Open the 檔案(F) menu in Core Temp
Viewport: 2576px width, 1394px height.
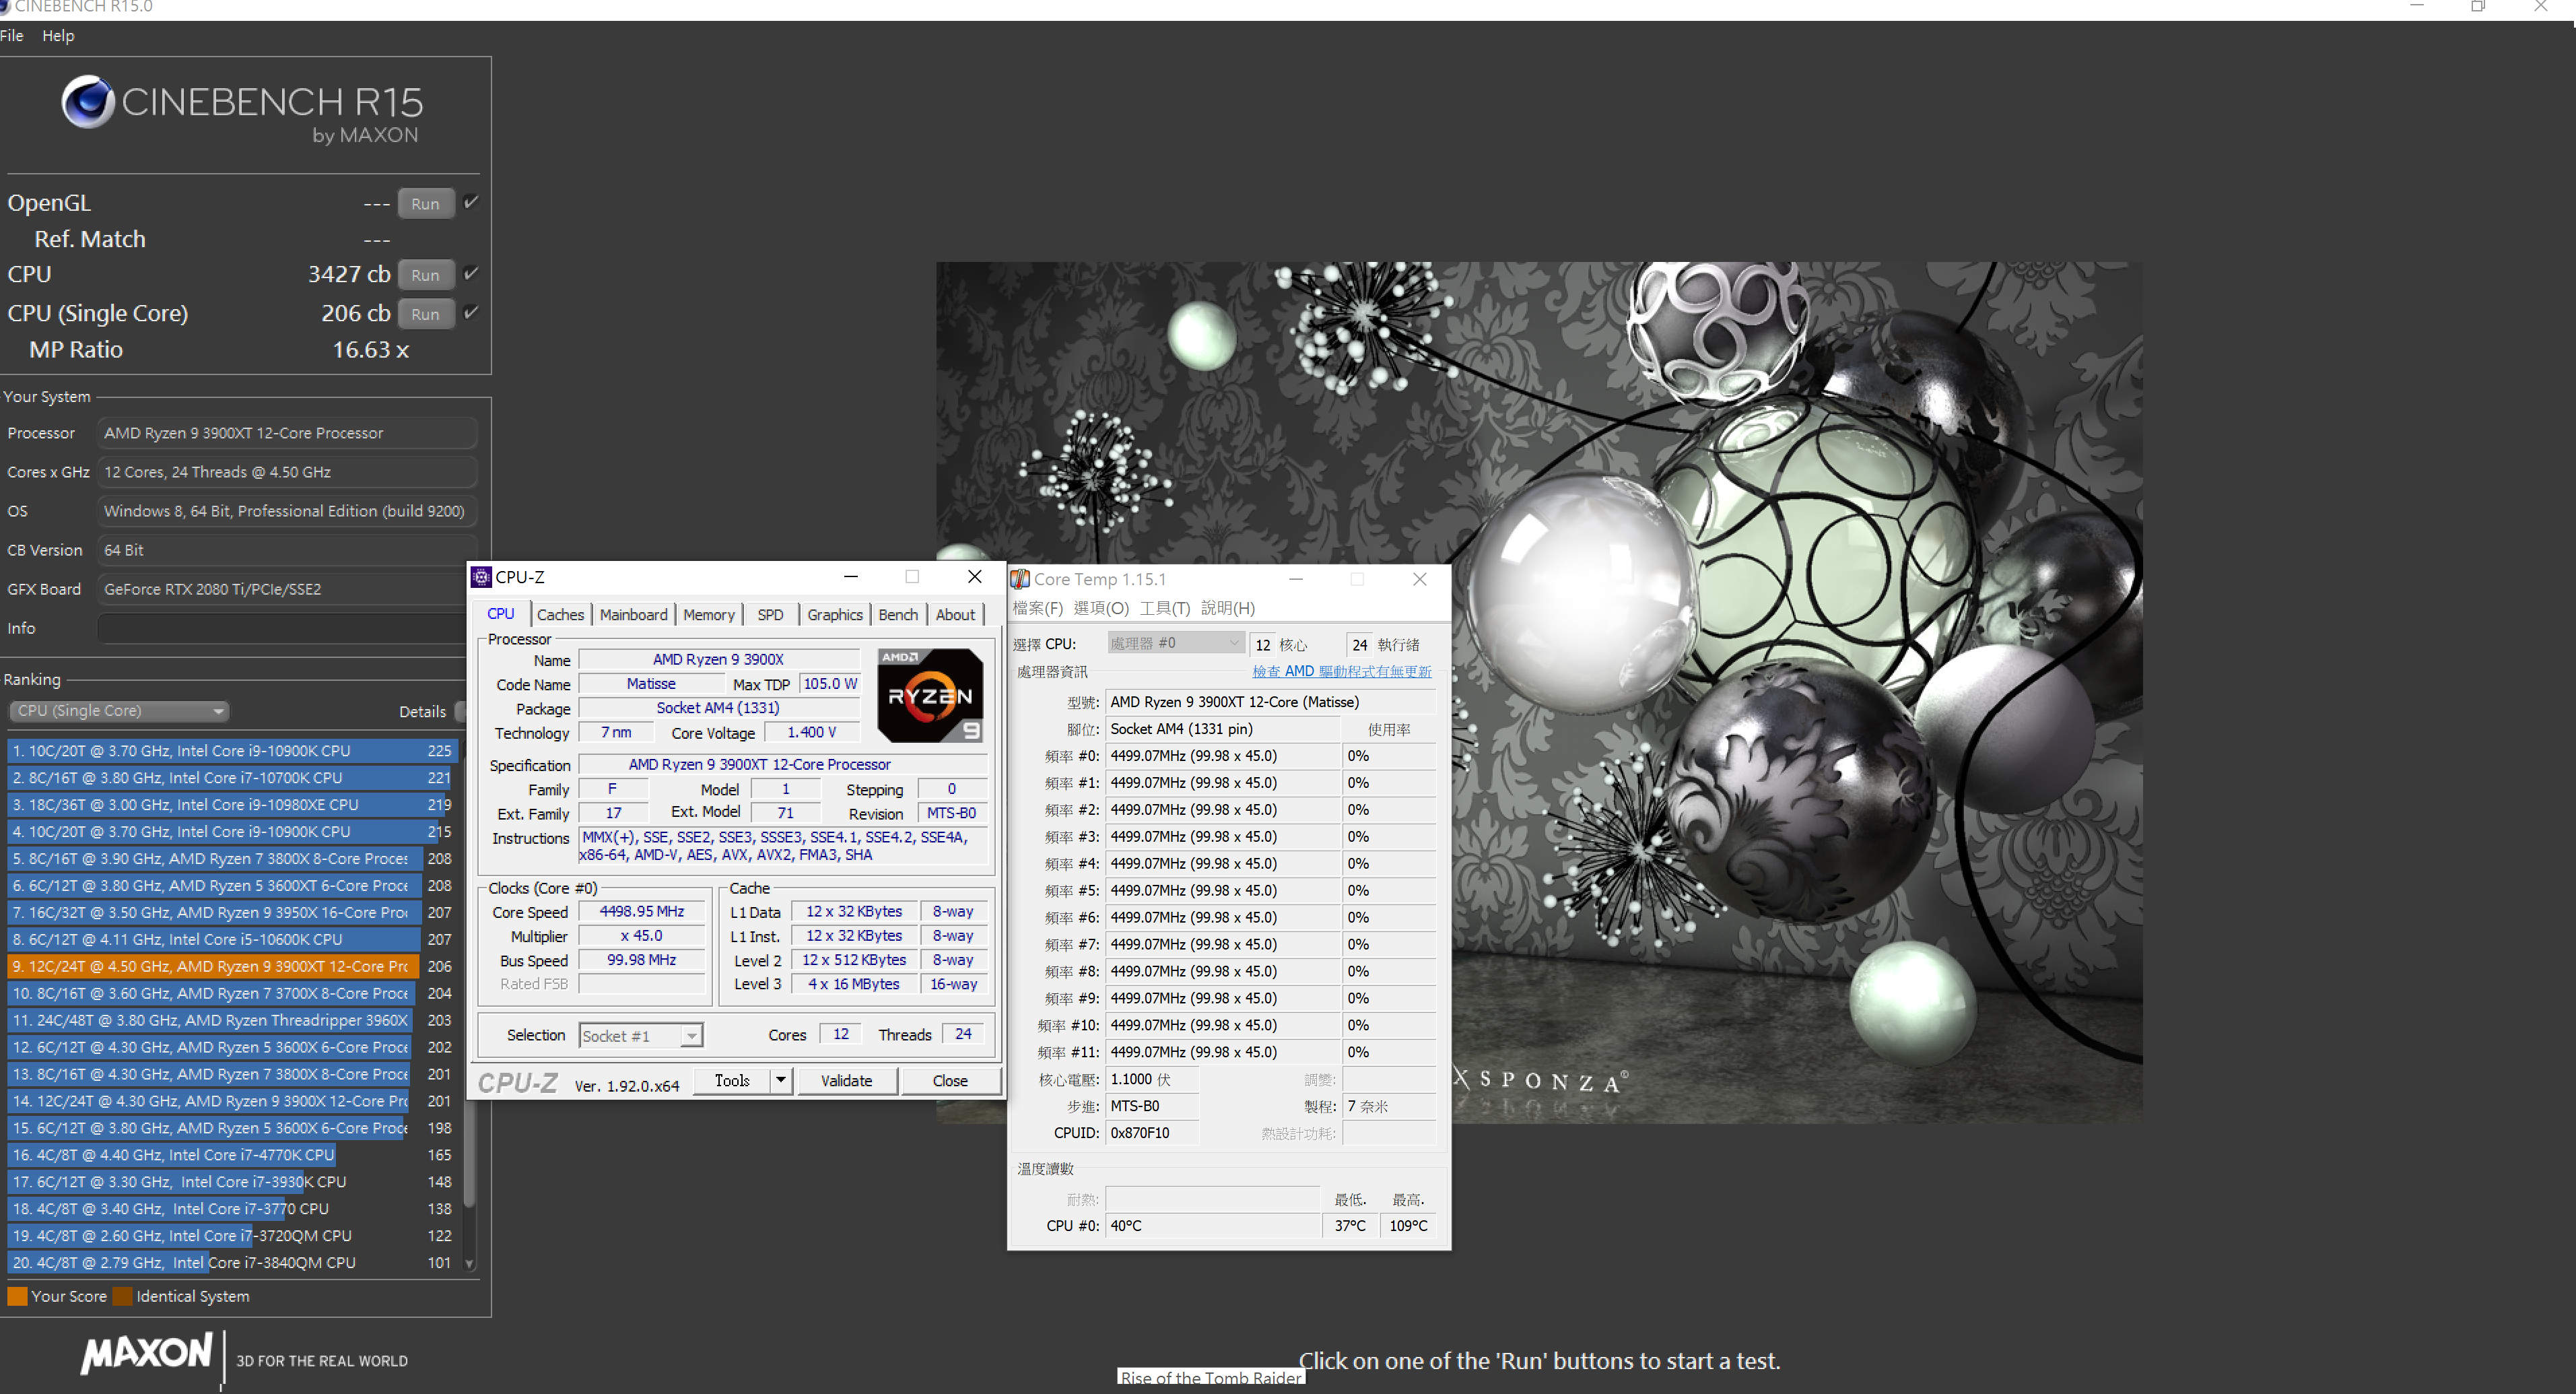coord(1037,608)
